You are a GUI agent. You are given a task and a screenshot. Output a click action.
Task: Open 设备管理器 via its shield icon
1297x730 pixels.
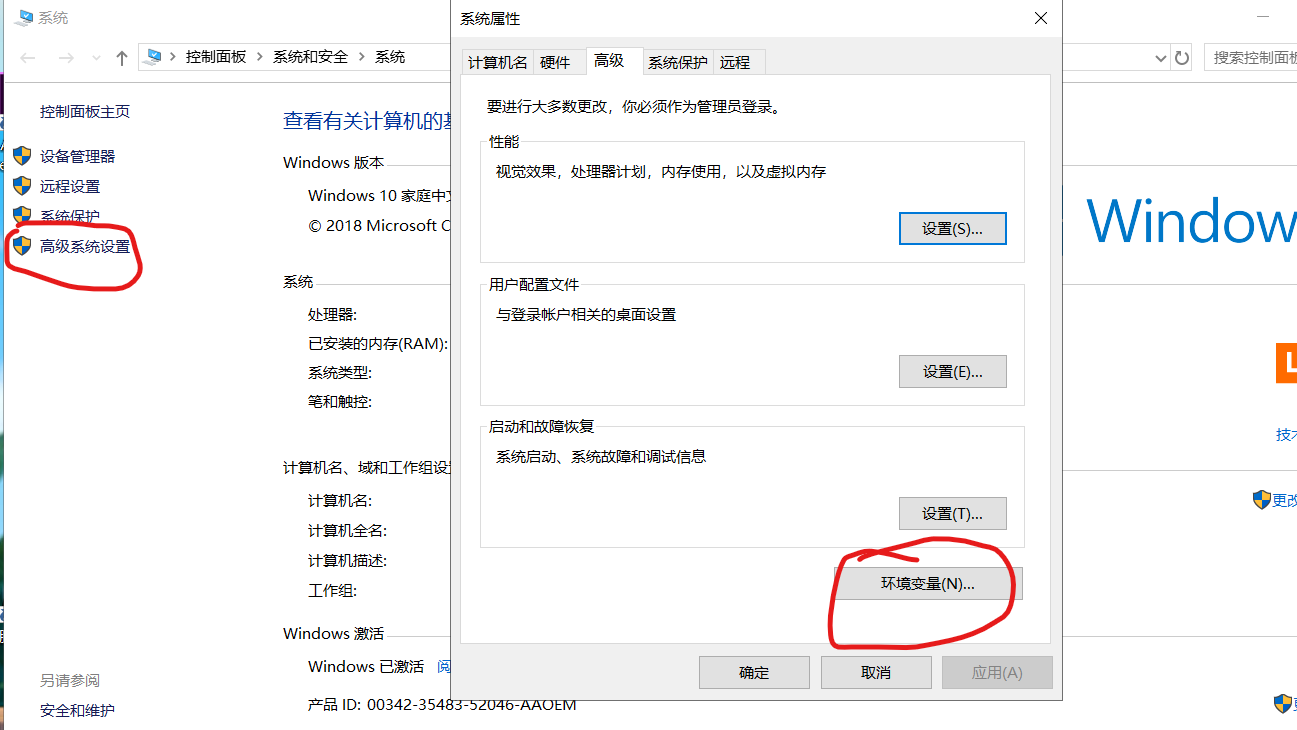(x=22, y=156)
